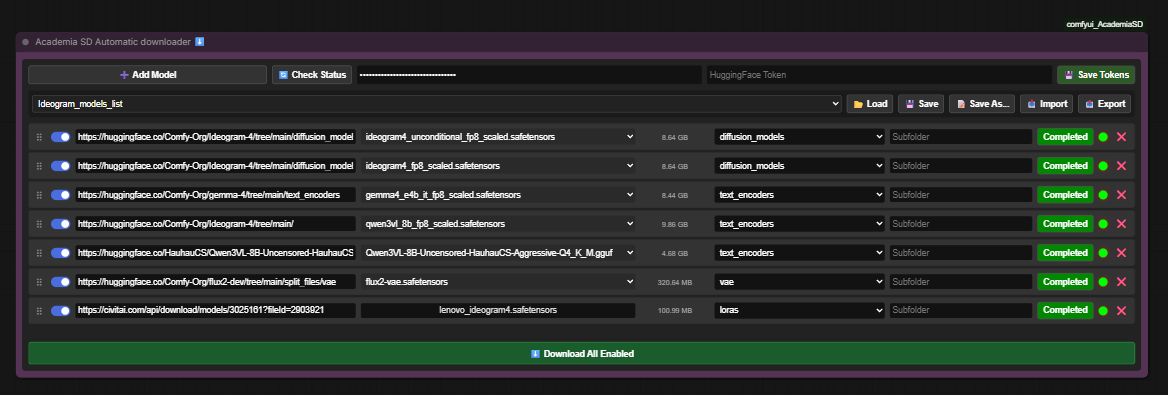Click the Check Status button
Image resolution: width=1168 pixels, height=395 pixels.
(311, 75)
